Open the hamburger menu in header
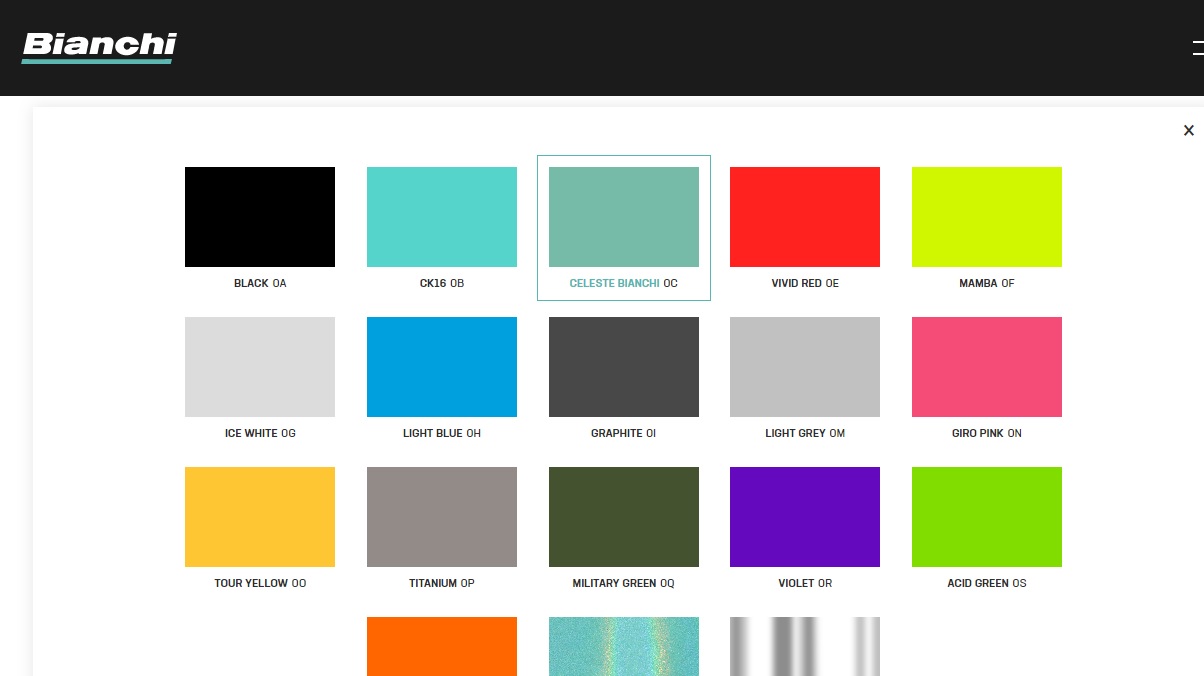The image size is (1204, 676). (x=1198, y=47)
